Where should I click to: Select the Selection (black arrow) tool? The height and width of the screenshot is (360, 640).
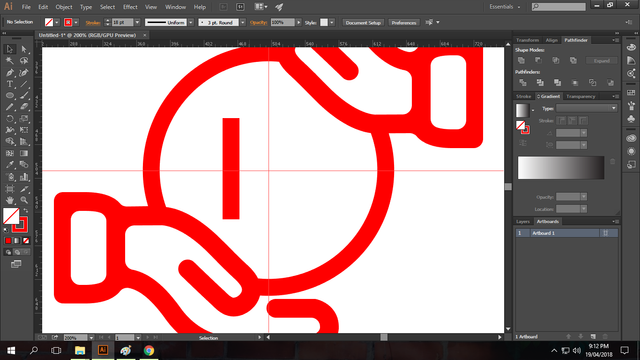pos(10,49)
